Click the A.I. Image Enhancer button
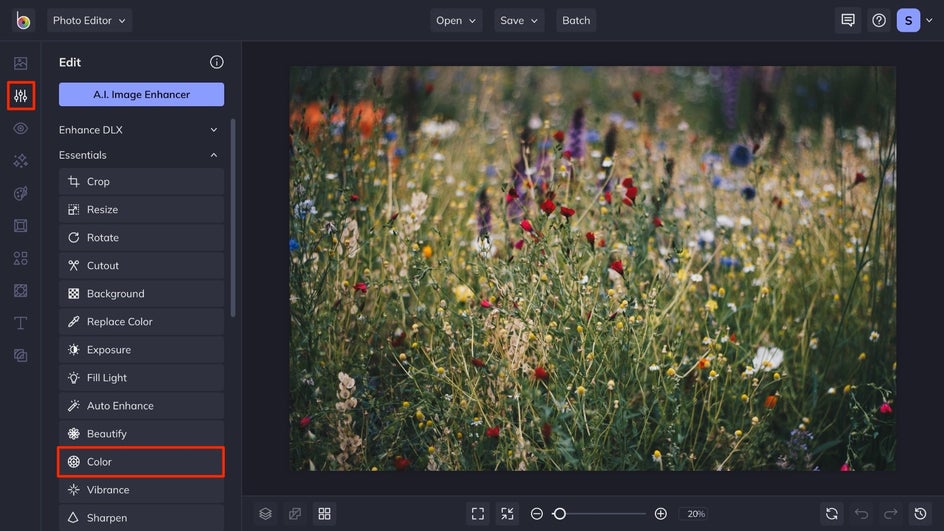This screenshot has width=944, height=531. point(141,95)
